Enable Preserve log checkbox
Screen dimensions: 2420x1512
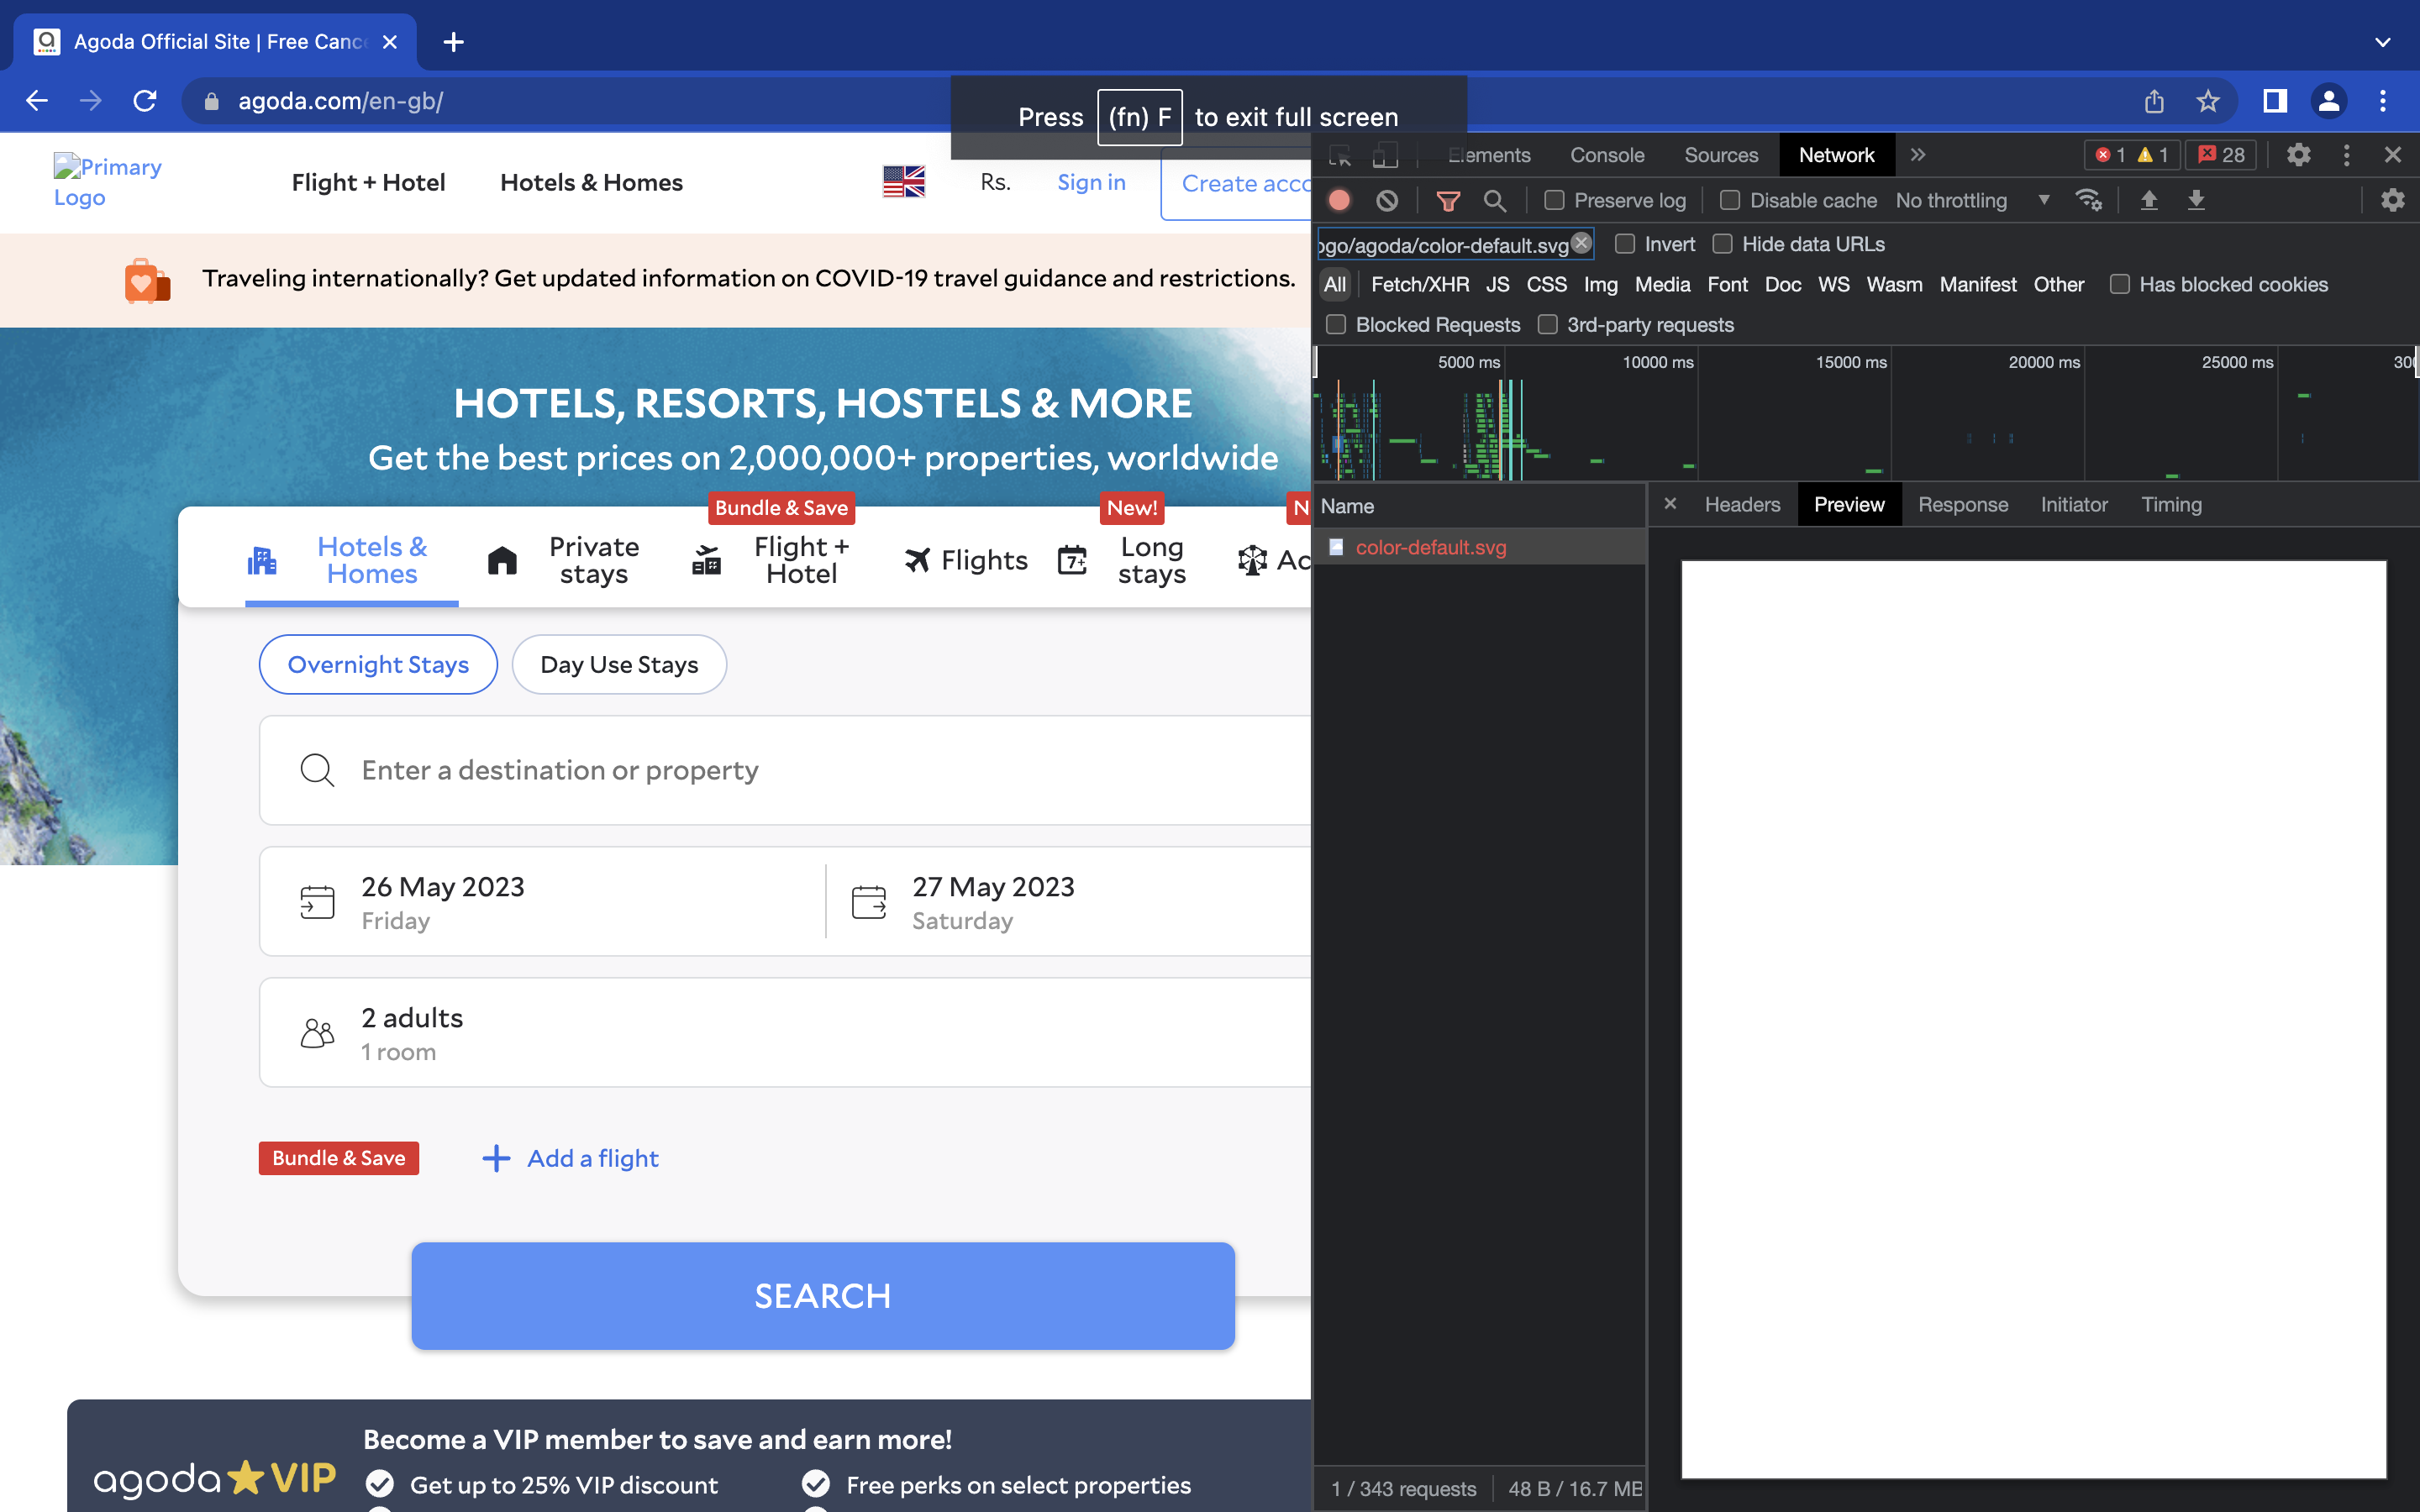pos(1554,200)
